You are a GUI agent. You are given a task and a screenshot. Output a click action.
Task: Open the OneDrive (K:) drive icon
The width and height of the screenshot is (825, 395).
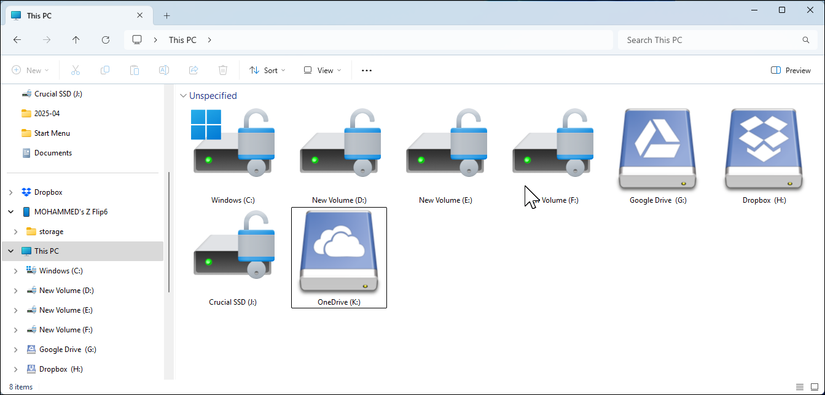click(x=339, y=251)
